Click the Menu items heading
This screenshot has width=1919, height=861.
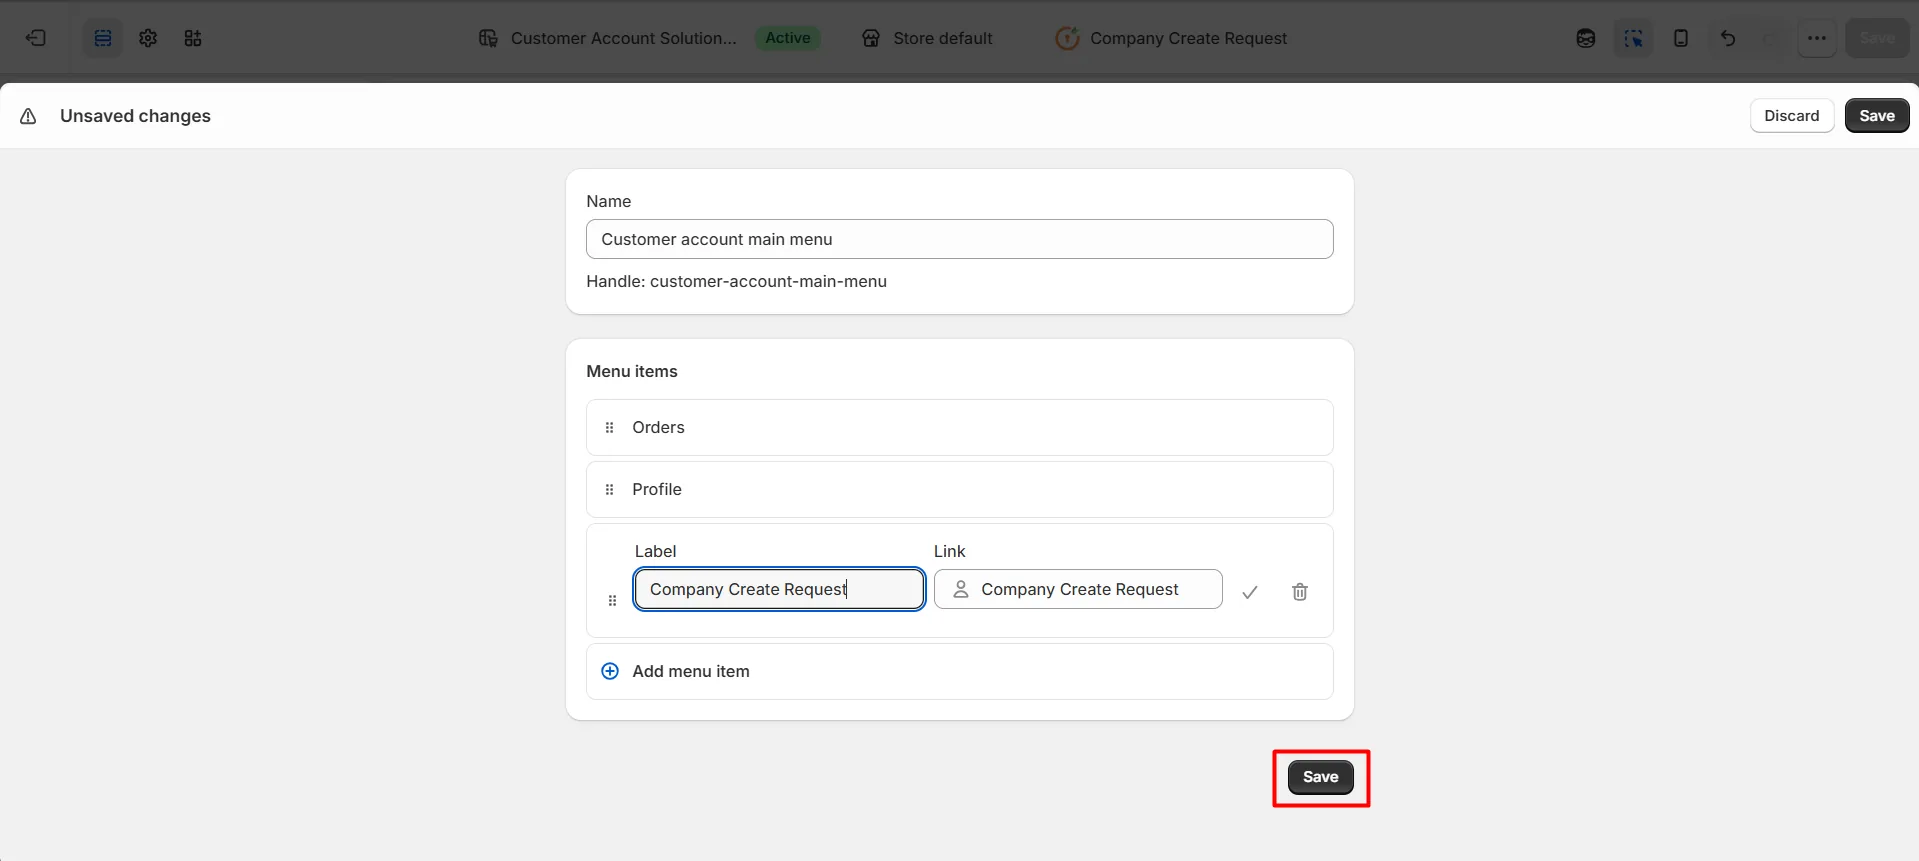coord(632,371)
